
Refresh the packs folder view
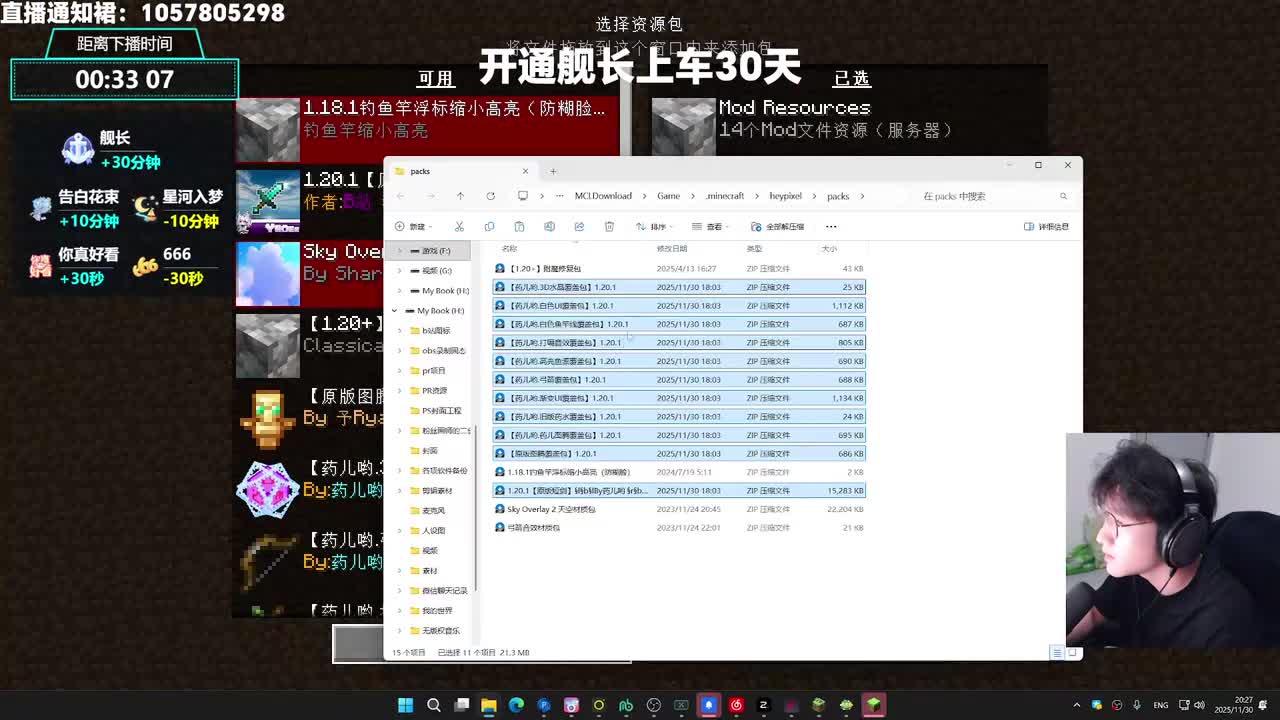[490, 196]
